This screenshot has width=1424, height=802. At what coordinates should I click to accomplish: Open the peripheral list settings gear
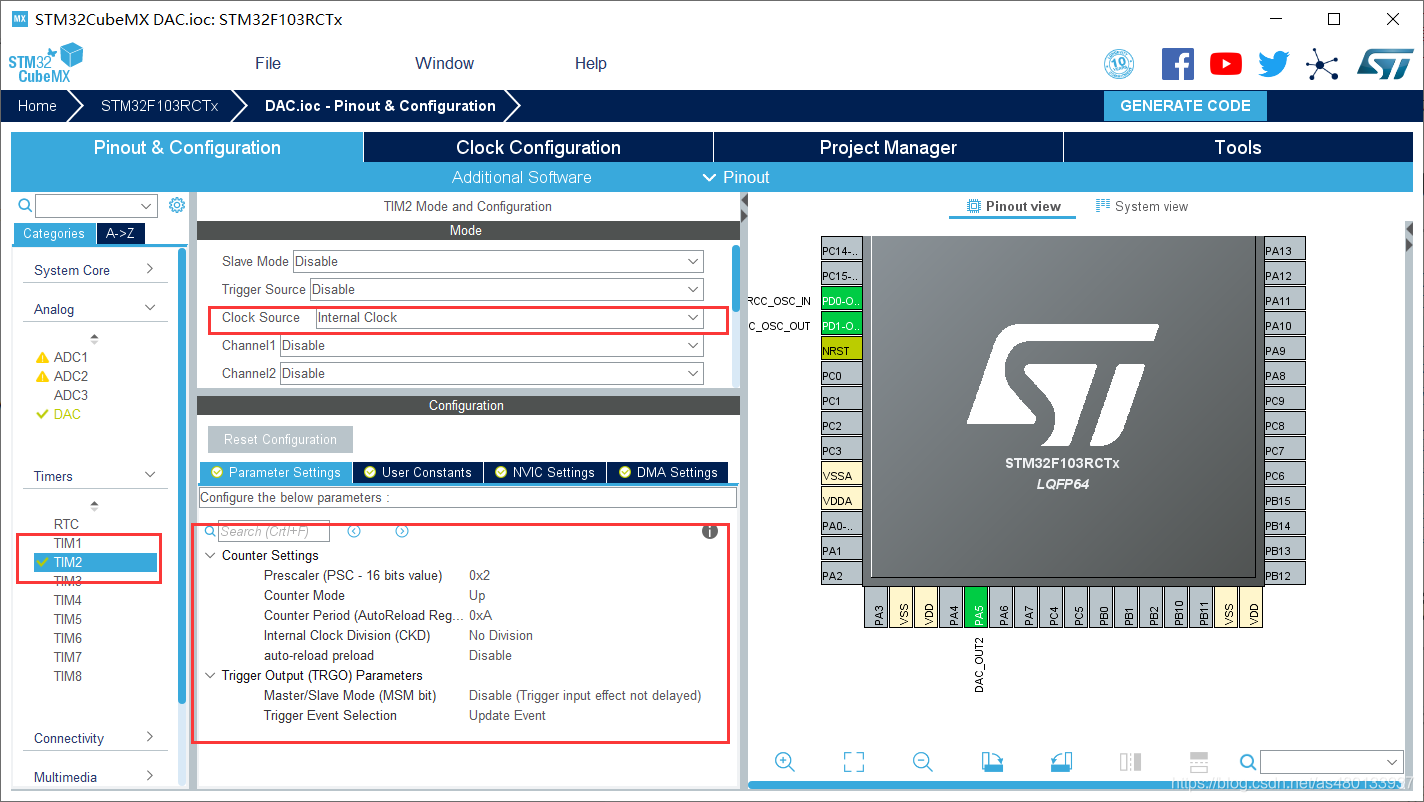tap(177, 205)
